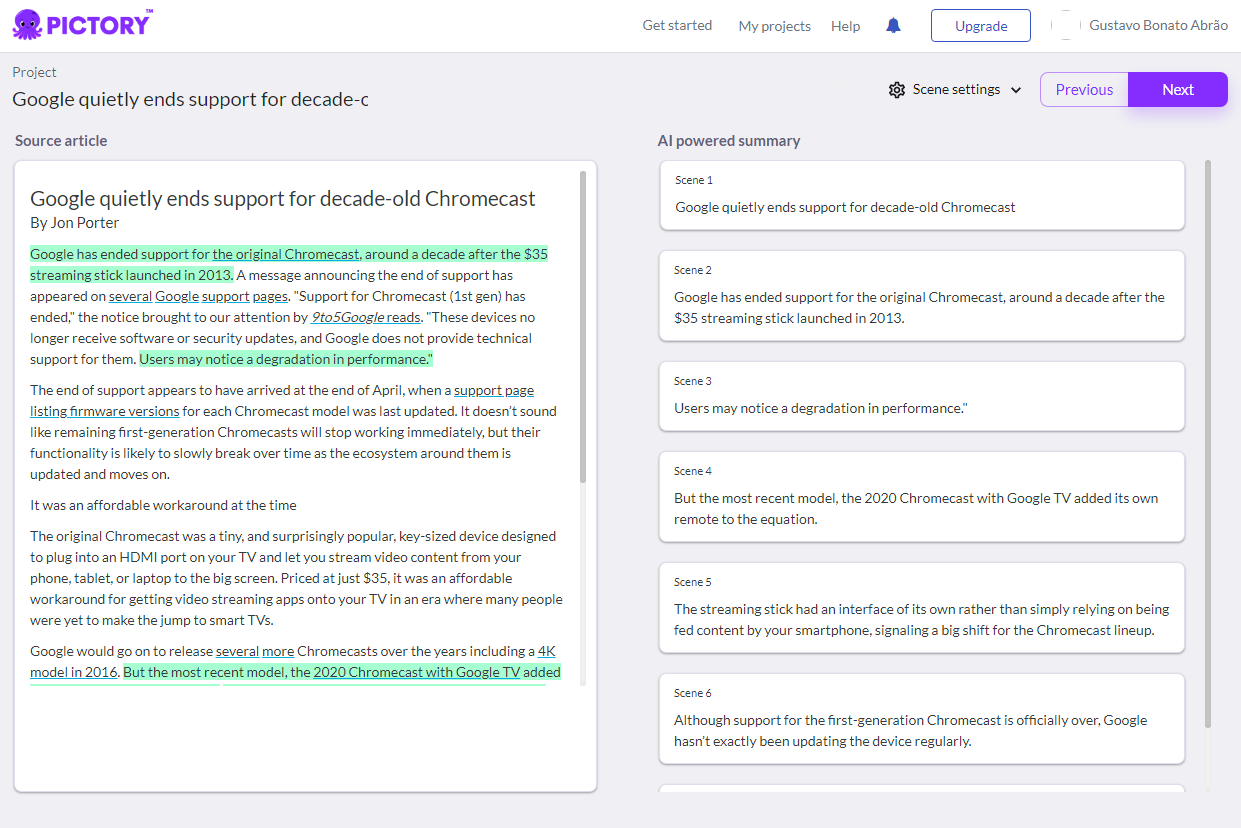This screenshot has width=1241, height=828.
Task: Open Get started menu item
Action: [677, 26]
